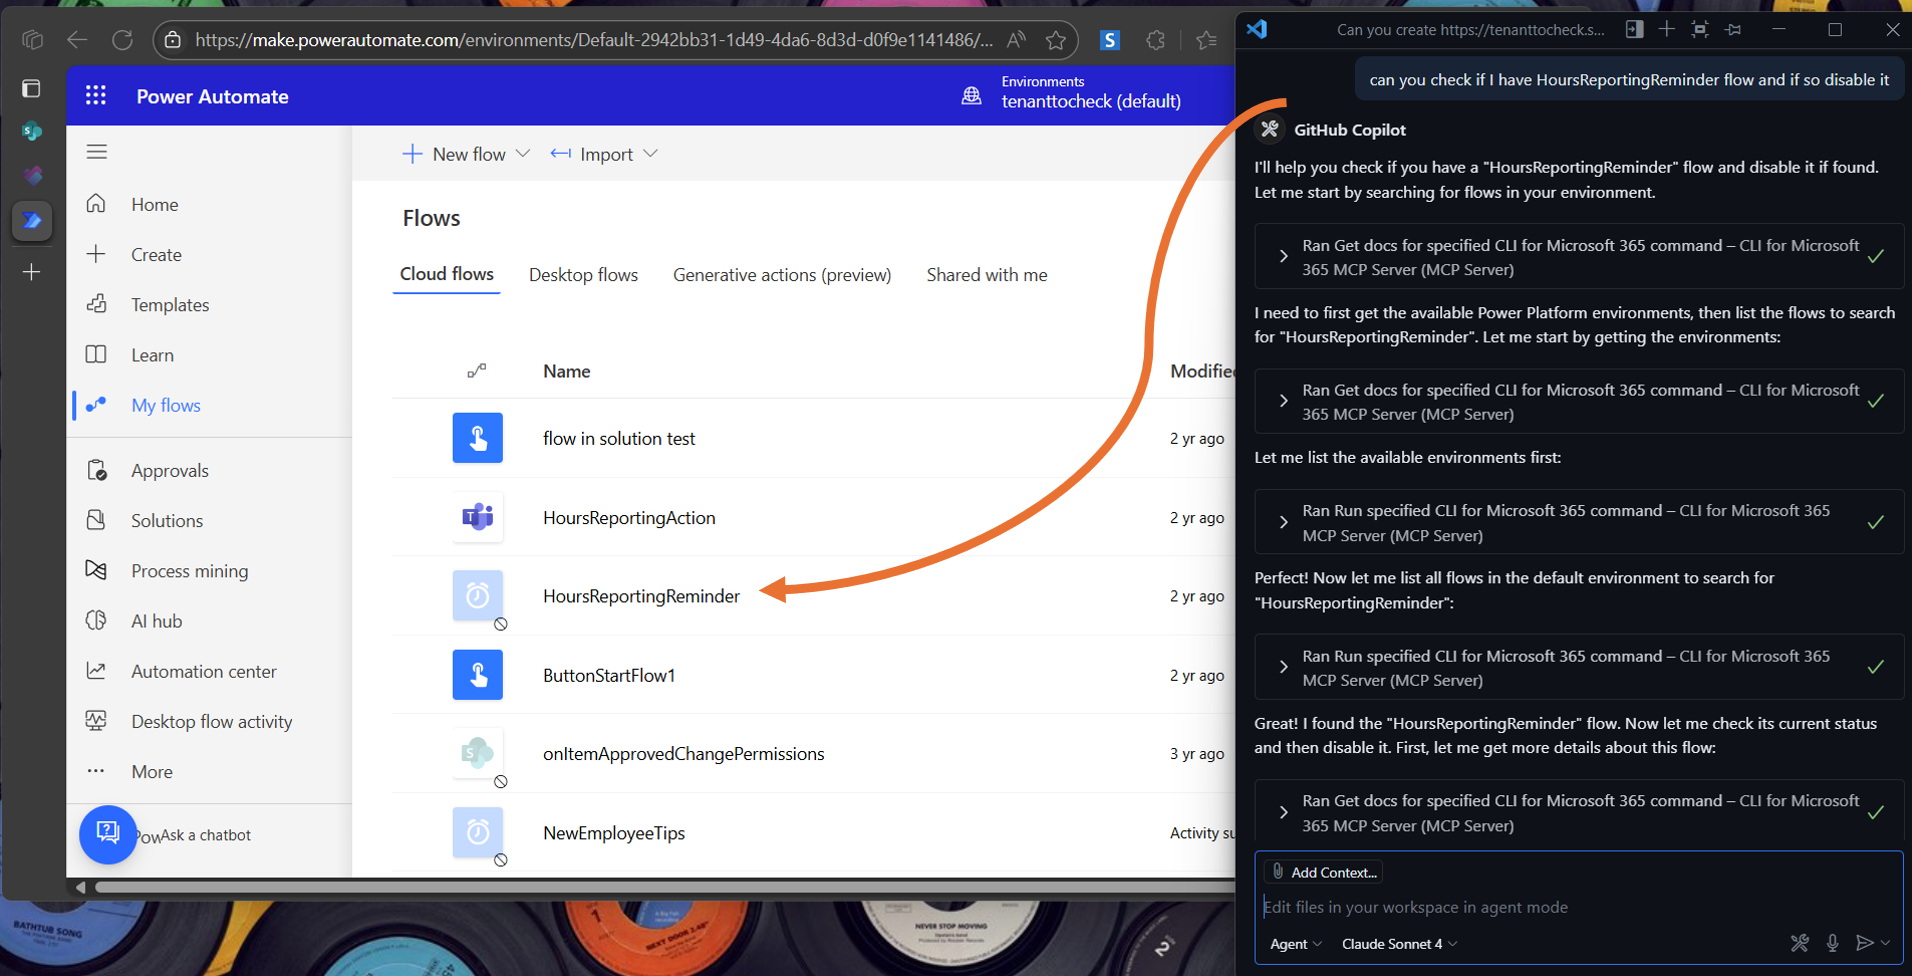Switch to the Desktop flows tab

(583, 274)
